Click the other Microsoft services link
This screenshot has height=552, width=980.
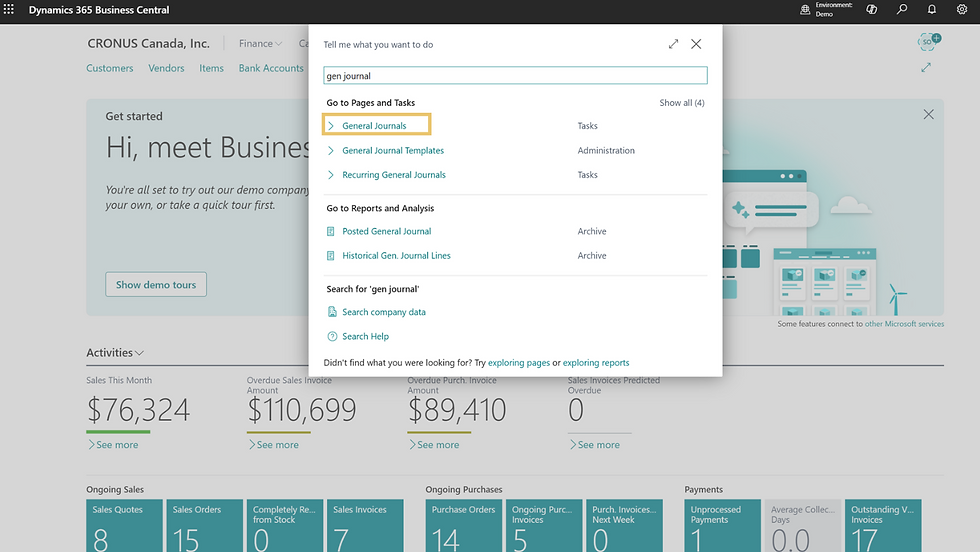[x=904, y=324]
